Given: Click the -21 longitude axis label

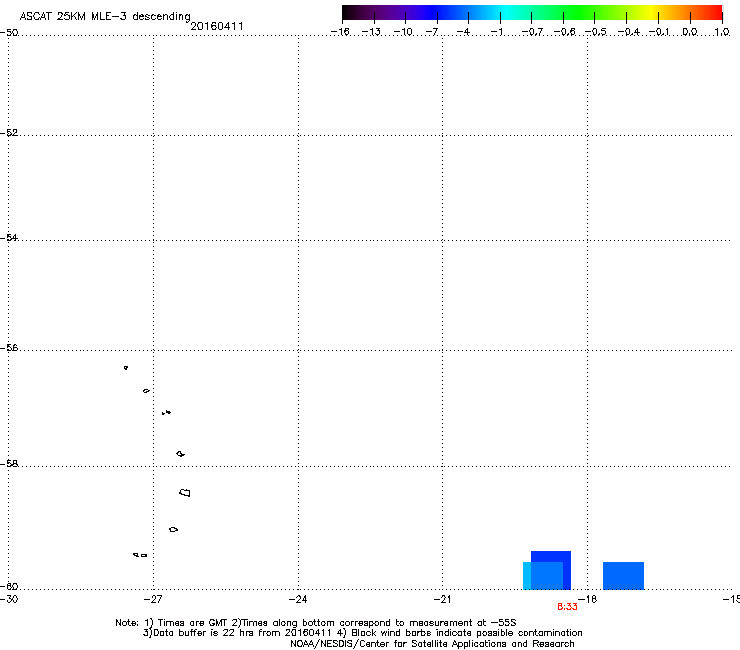Looking at the screenshot, I should pyautogui.click(x=442, y=599).
